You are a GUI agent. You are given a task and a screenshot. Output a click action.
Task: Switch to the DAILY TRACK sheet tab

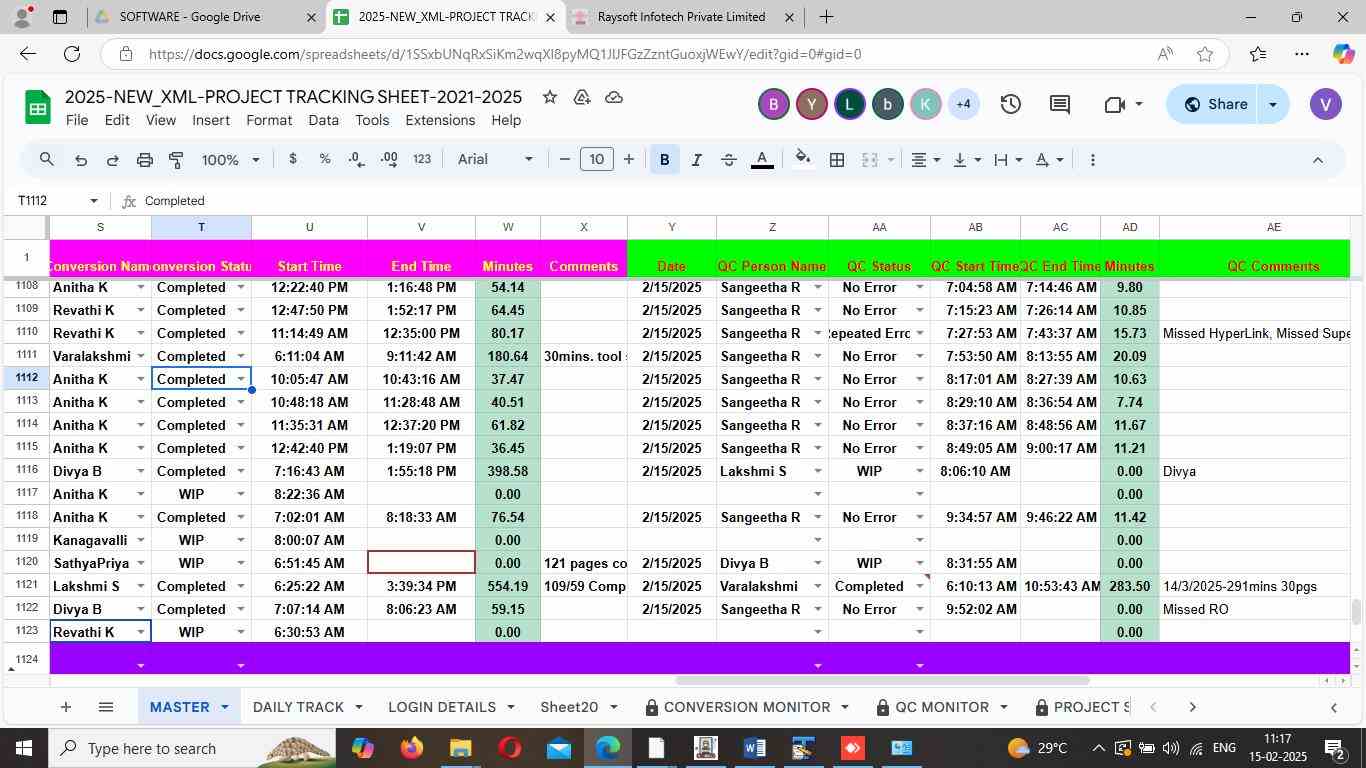pos(298,707)
